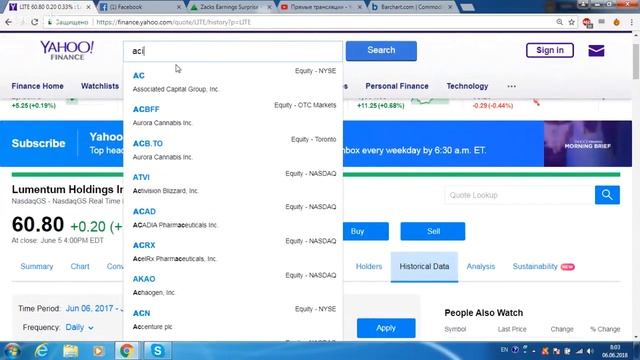The height and width of the screenshot is (360, 640).
Task: Expand the more navigation ellipsis
Action: click(511, 86)
